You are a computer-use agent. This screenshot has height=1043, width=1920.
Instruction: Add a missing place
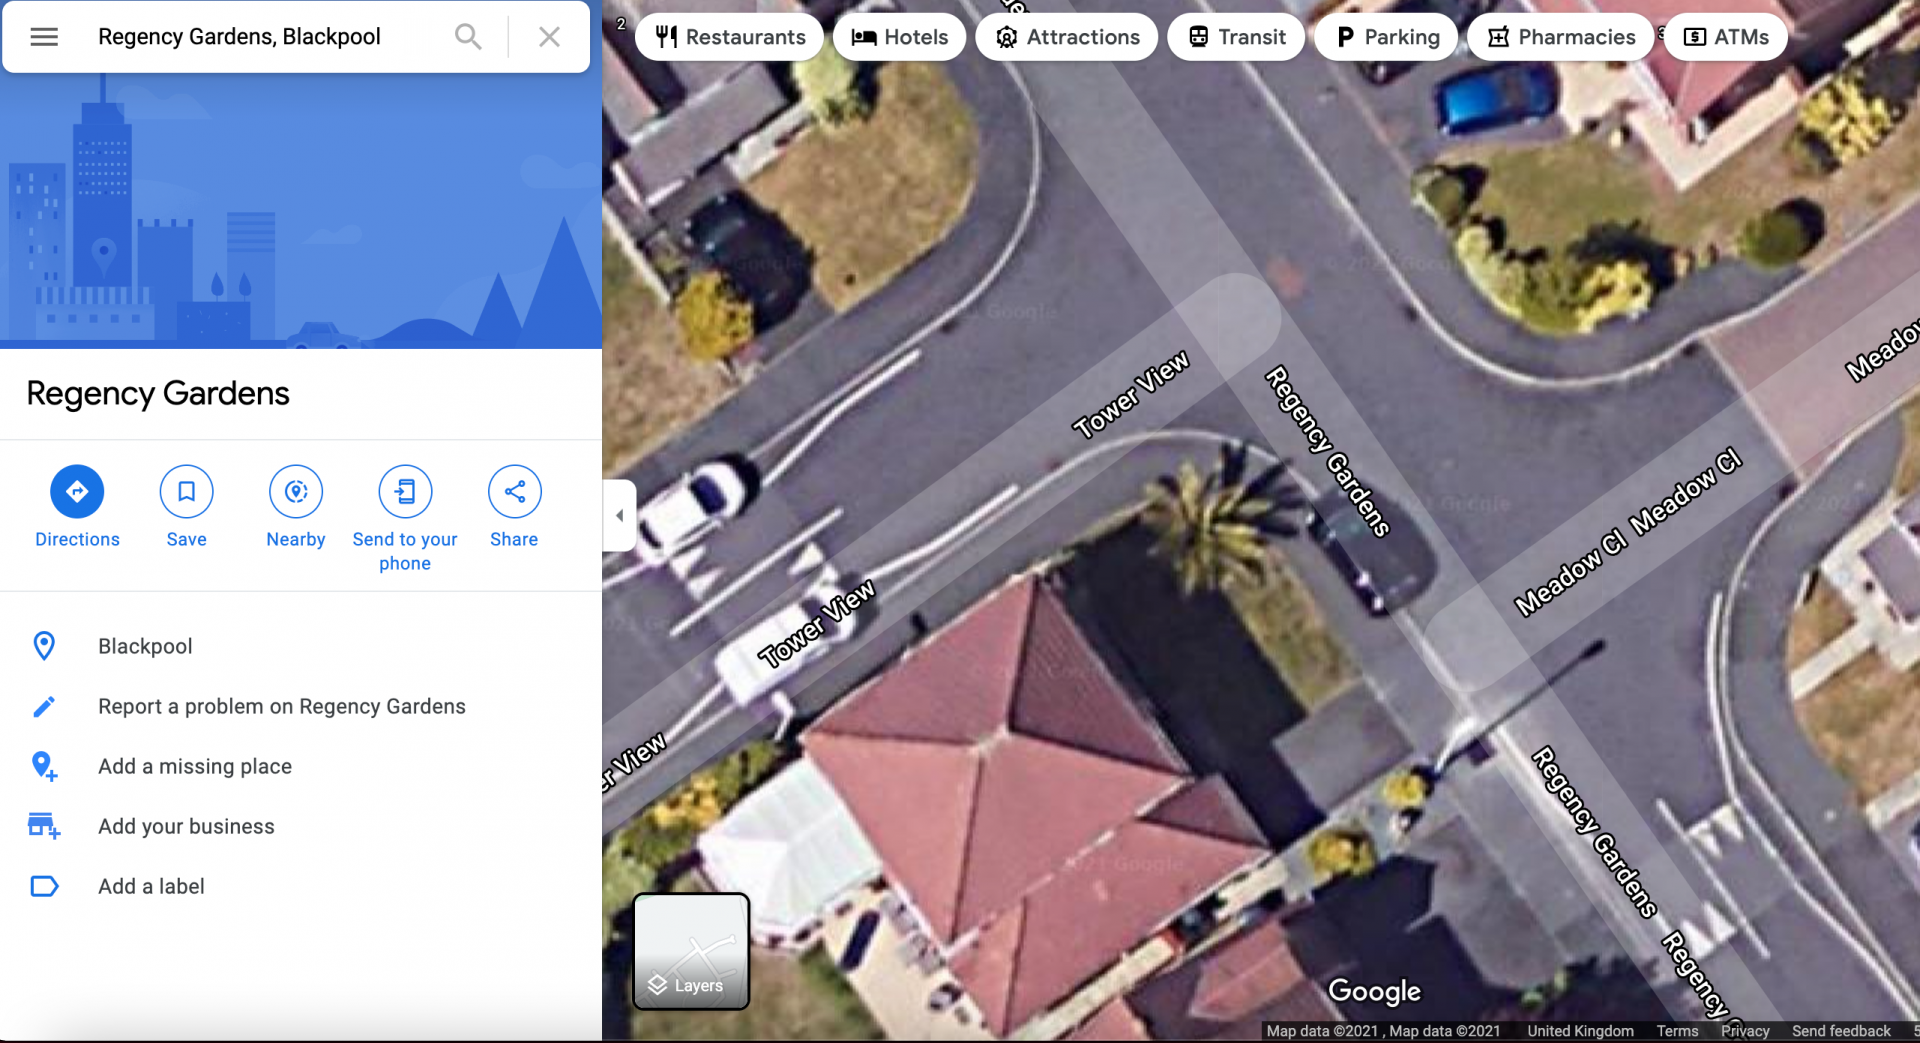(x=195, y=767)
